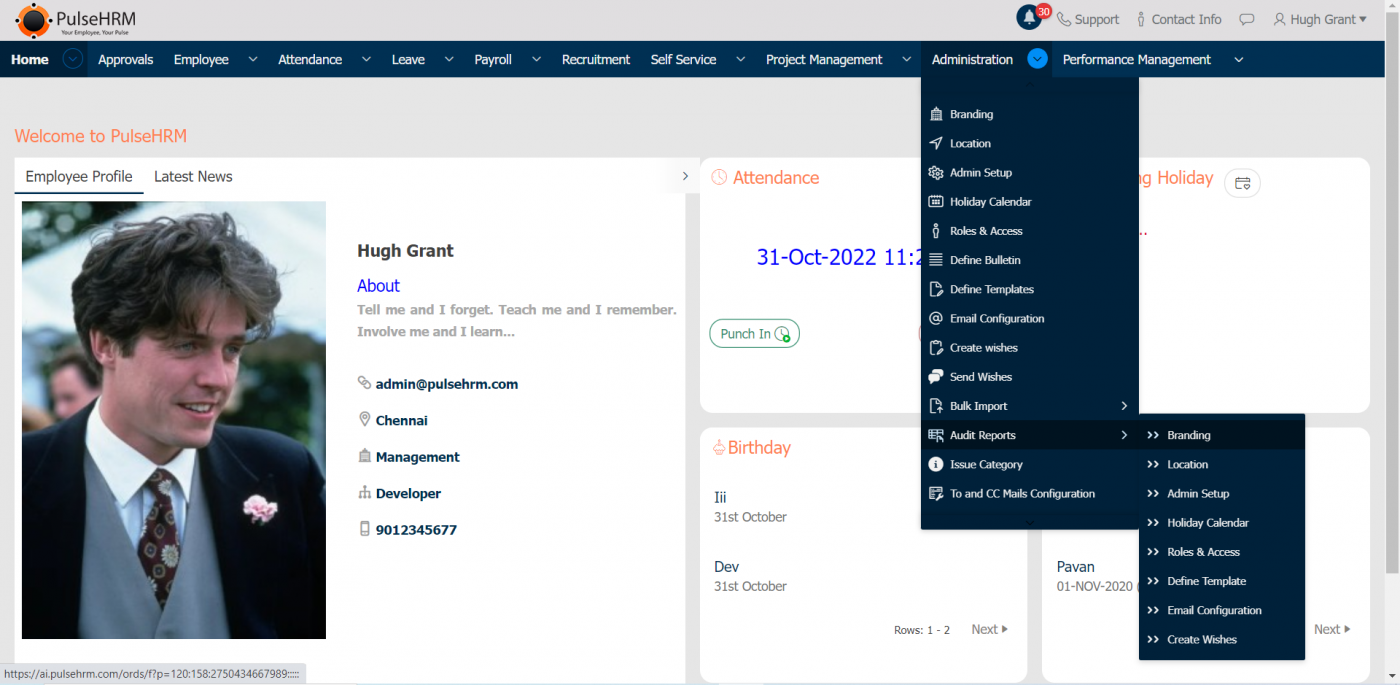1400x685 pixels.
Task: Switch to the Latest News tab
Action: coord(193,177)
